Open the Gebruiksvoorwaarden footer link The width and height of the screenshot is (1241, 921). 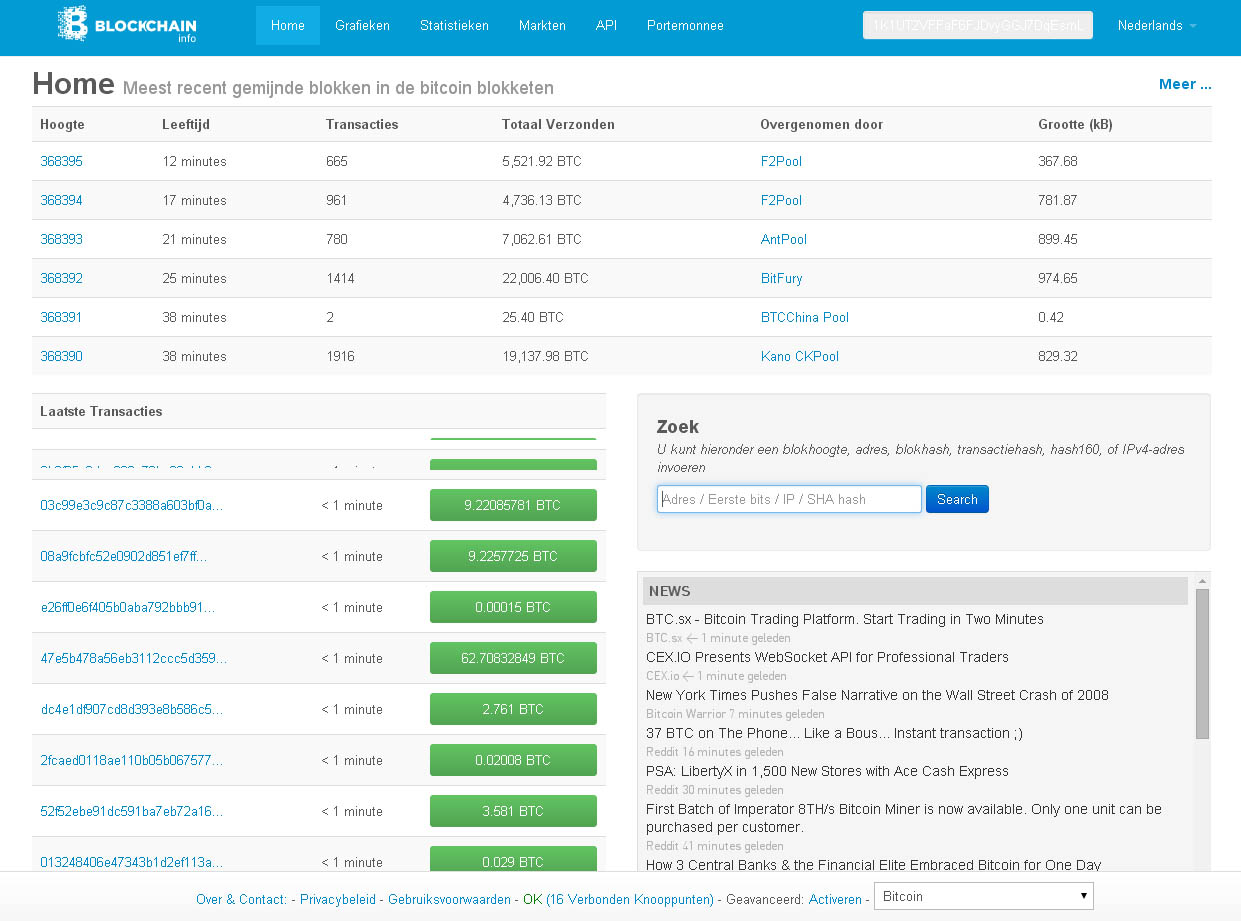449,899
